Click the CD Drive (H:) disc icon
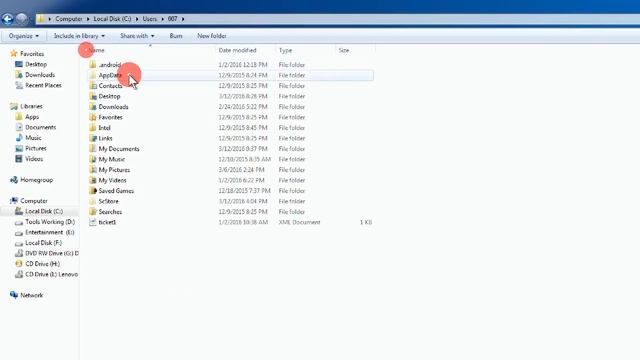 [19, 264]
